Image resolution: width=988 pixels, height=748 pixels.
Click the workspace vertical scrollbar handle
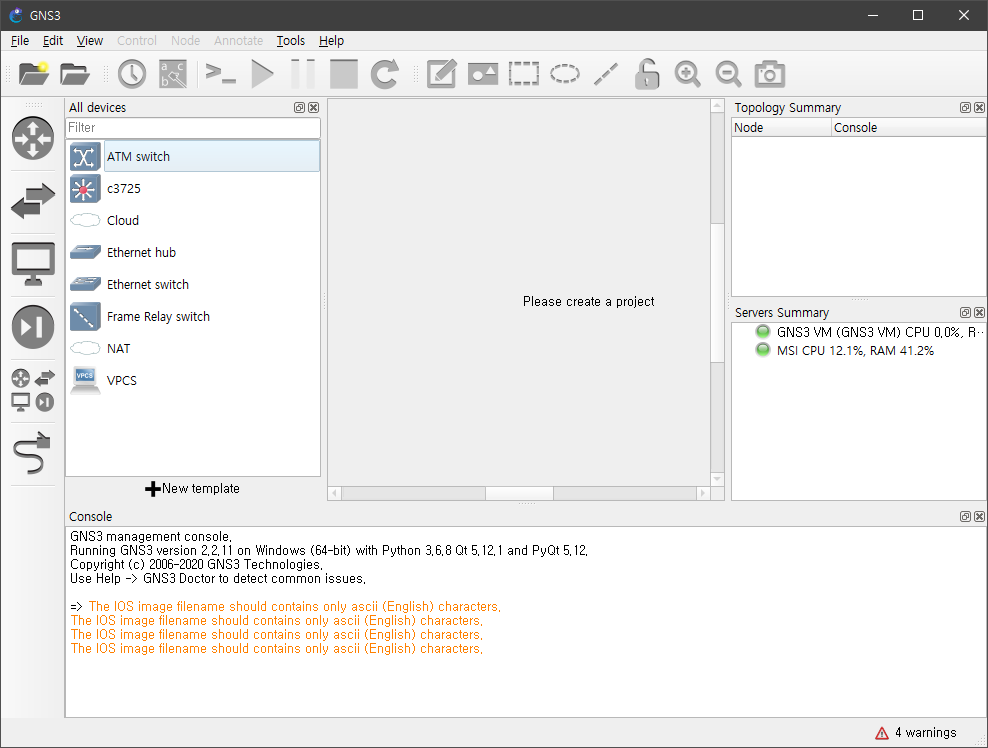717,293
